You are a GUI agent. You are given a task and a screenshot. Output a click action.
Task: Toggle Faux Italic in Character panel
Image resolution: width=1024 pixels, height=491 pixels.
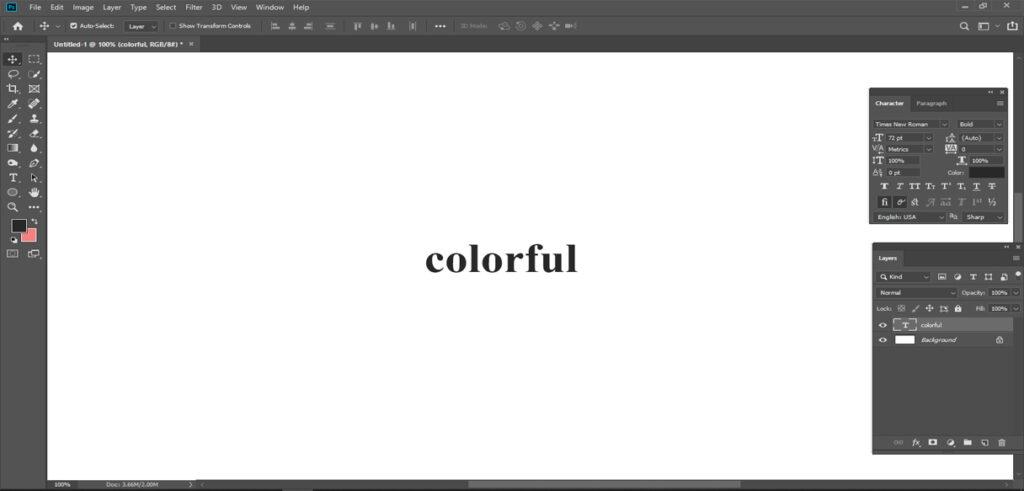pos(899,187)
